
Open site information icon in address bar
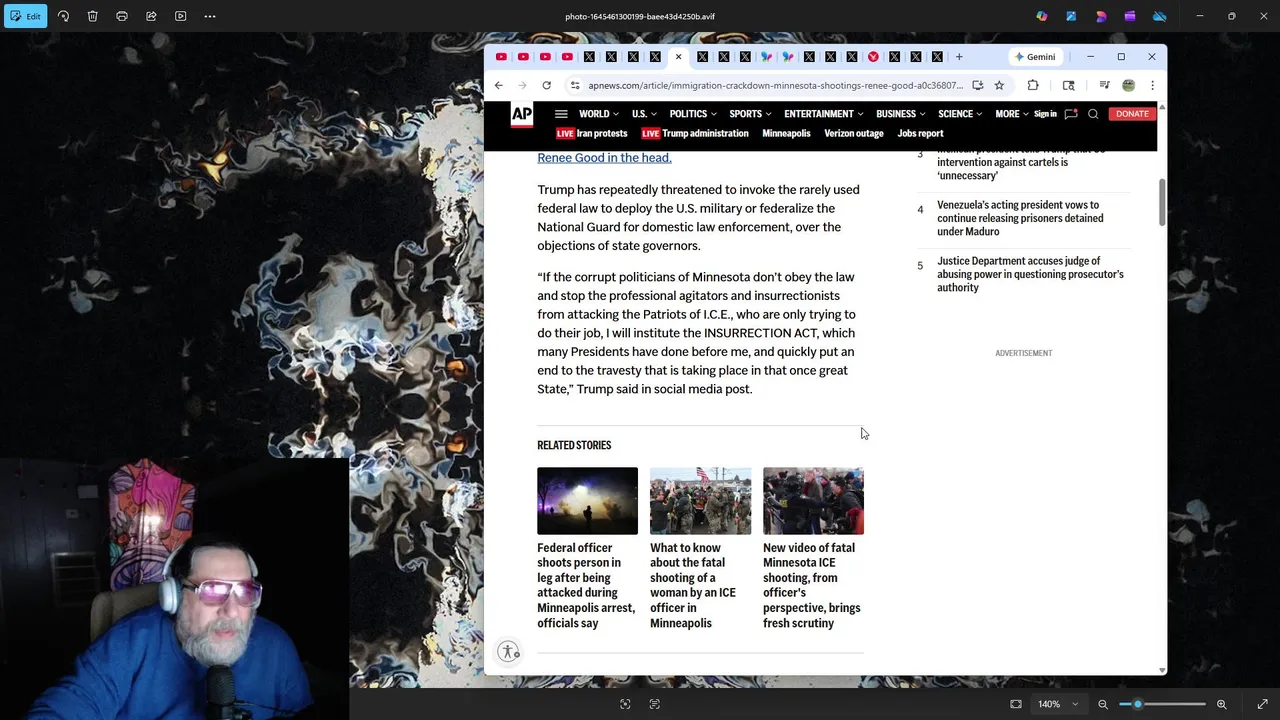click(x=575, y=85)
